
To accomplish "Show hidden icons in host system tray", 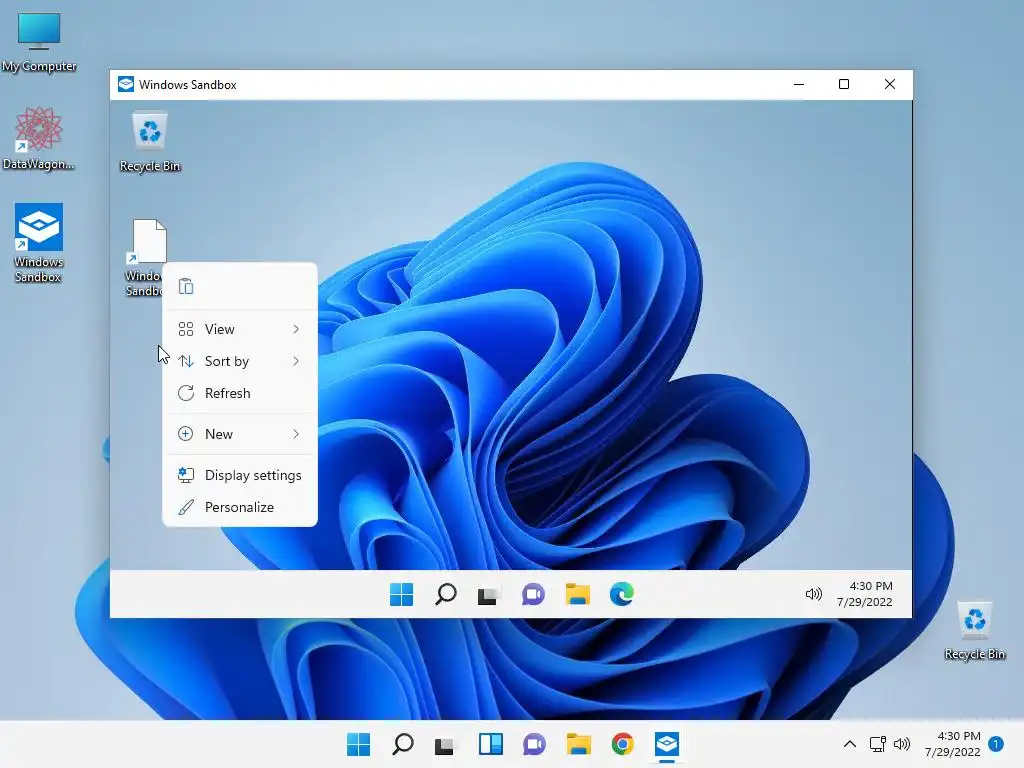I will click(850, 744).
